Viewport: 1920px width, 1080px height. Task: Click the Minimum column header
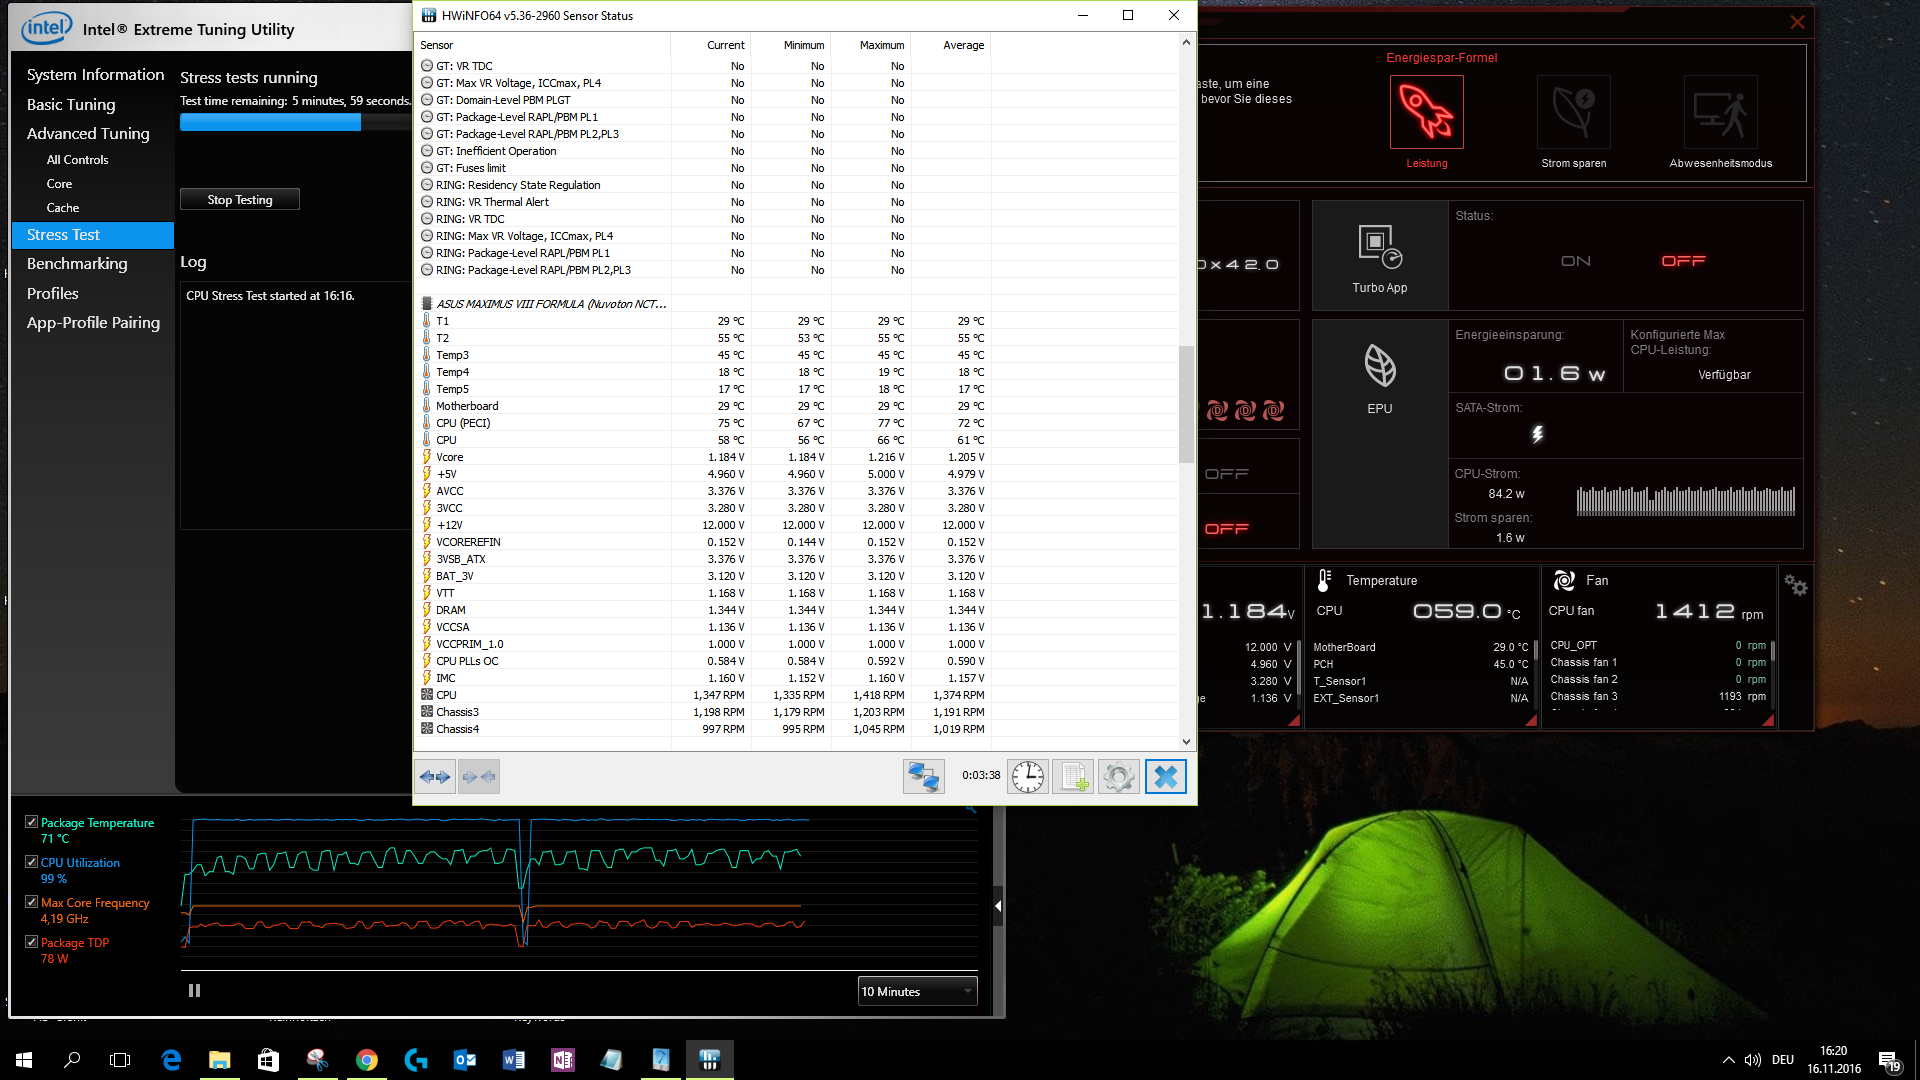tap(791, 45)
